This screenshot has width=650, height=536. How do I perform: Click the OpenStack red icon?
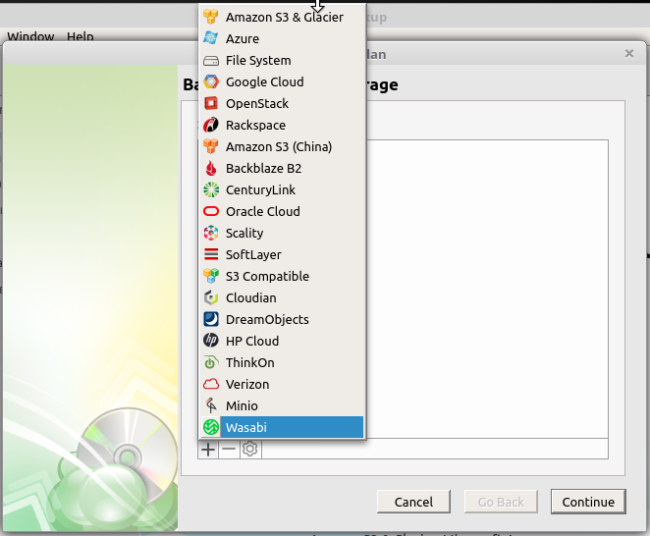coord(210,104)
